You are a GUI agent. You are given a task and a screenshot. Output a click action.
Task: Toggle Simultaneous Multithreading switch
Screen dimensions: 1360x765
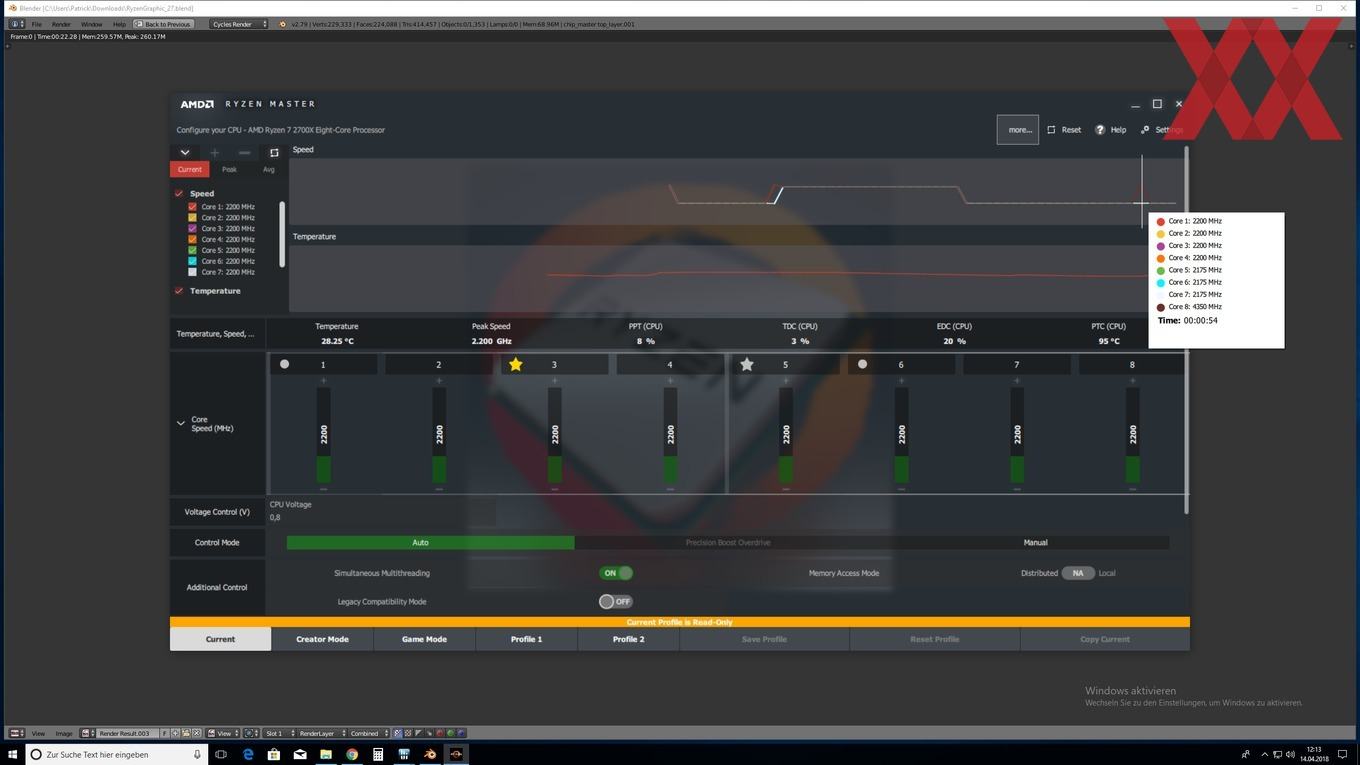616,573
